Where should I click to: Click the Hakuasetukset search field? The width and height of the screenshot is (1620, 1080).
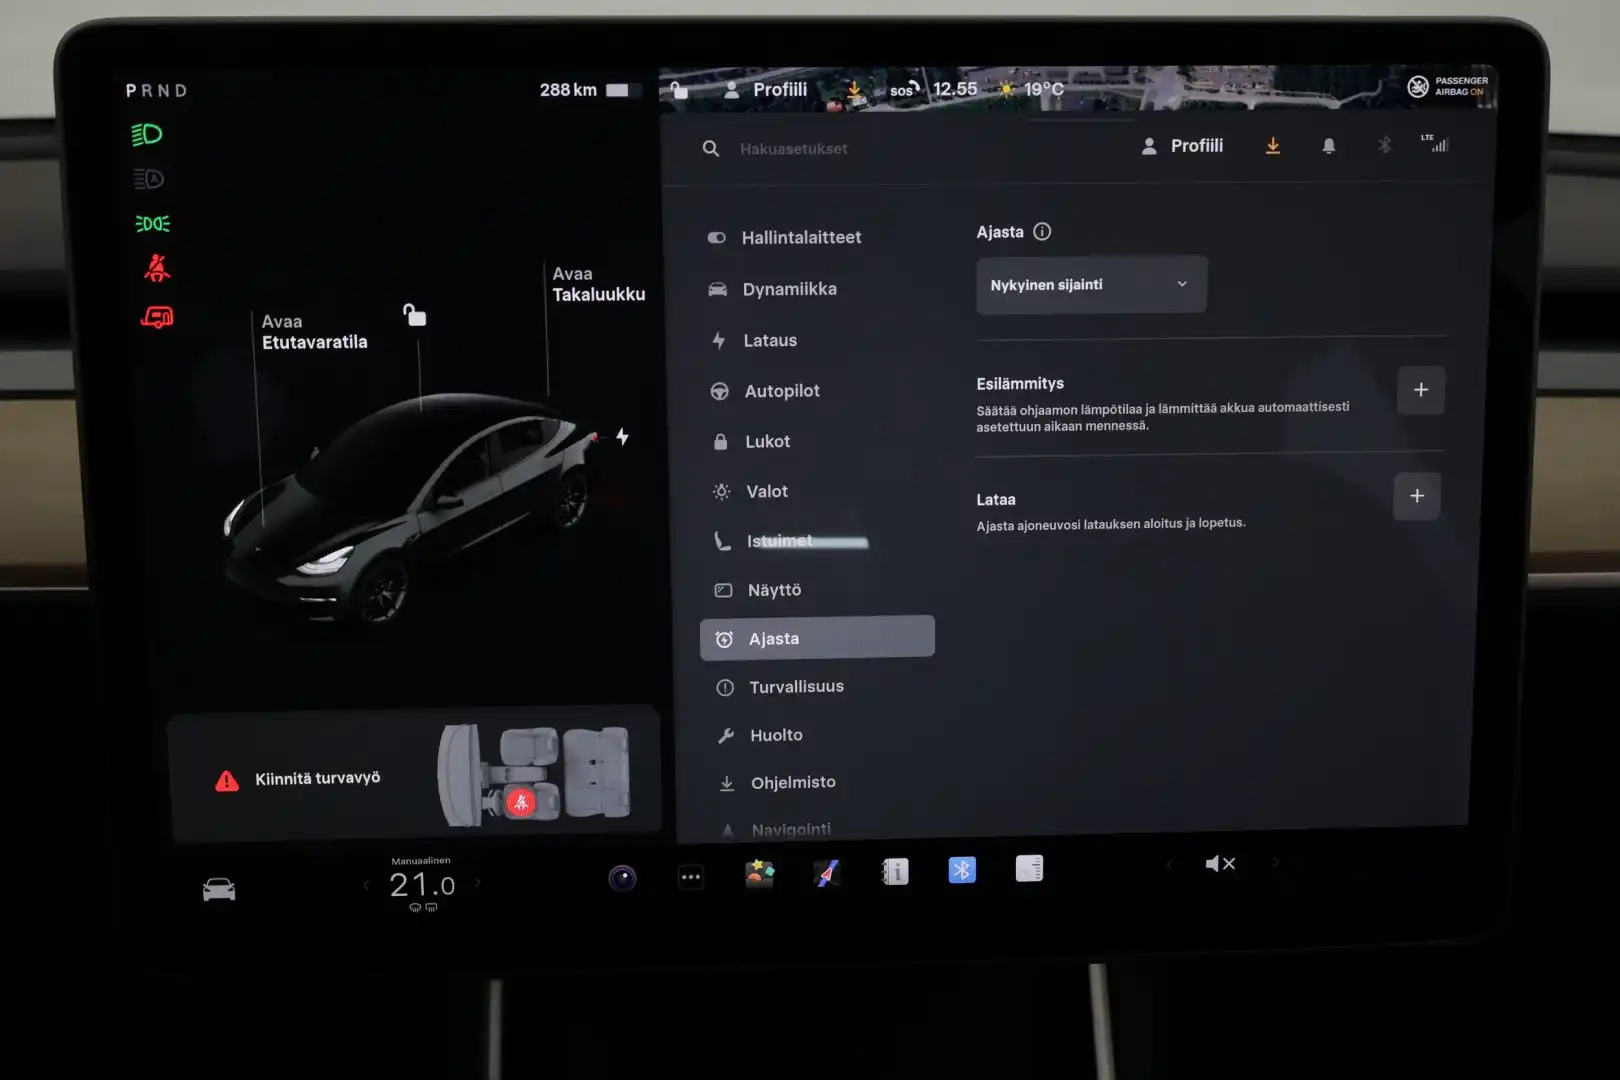(793, 149)
